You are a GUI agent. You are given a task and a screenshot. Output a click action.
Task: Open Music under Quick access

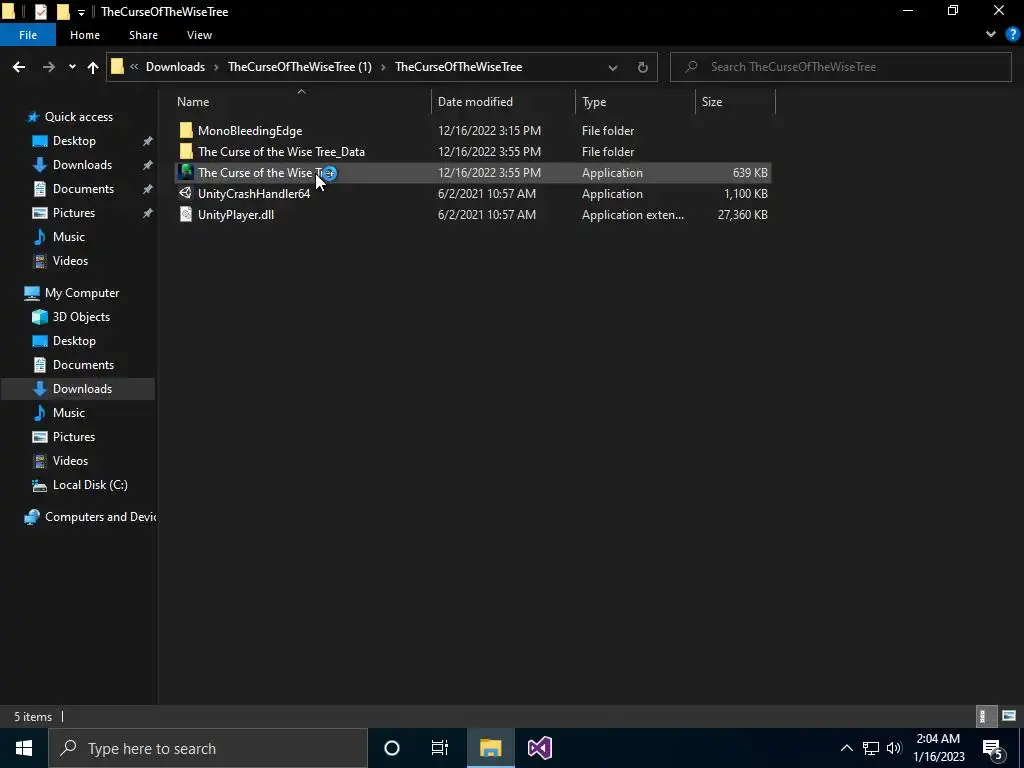click(x=69, y=237)
